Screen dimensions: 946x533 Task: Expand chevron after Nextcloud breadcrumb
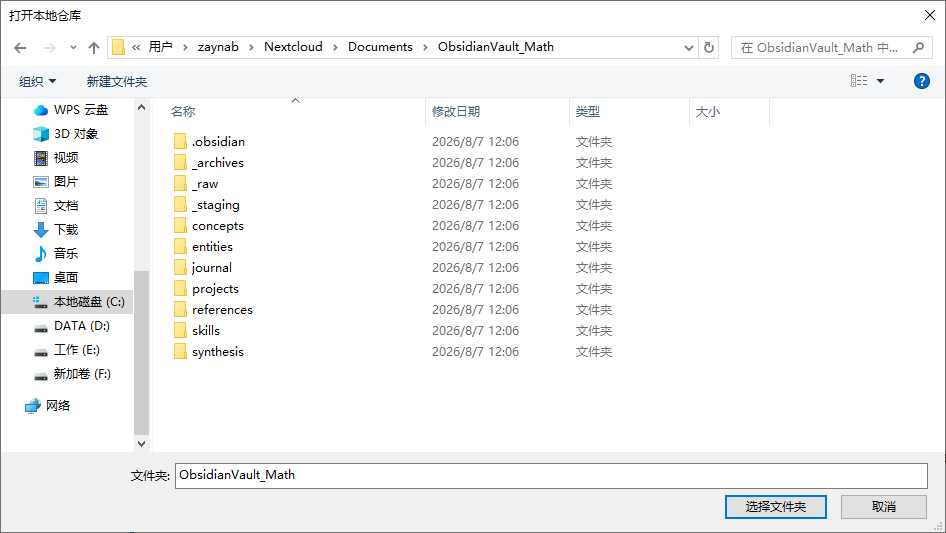335,47
